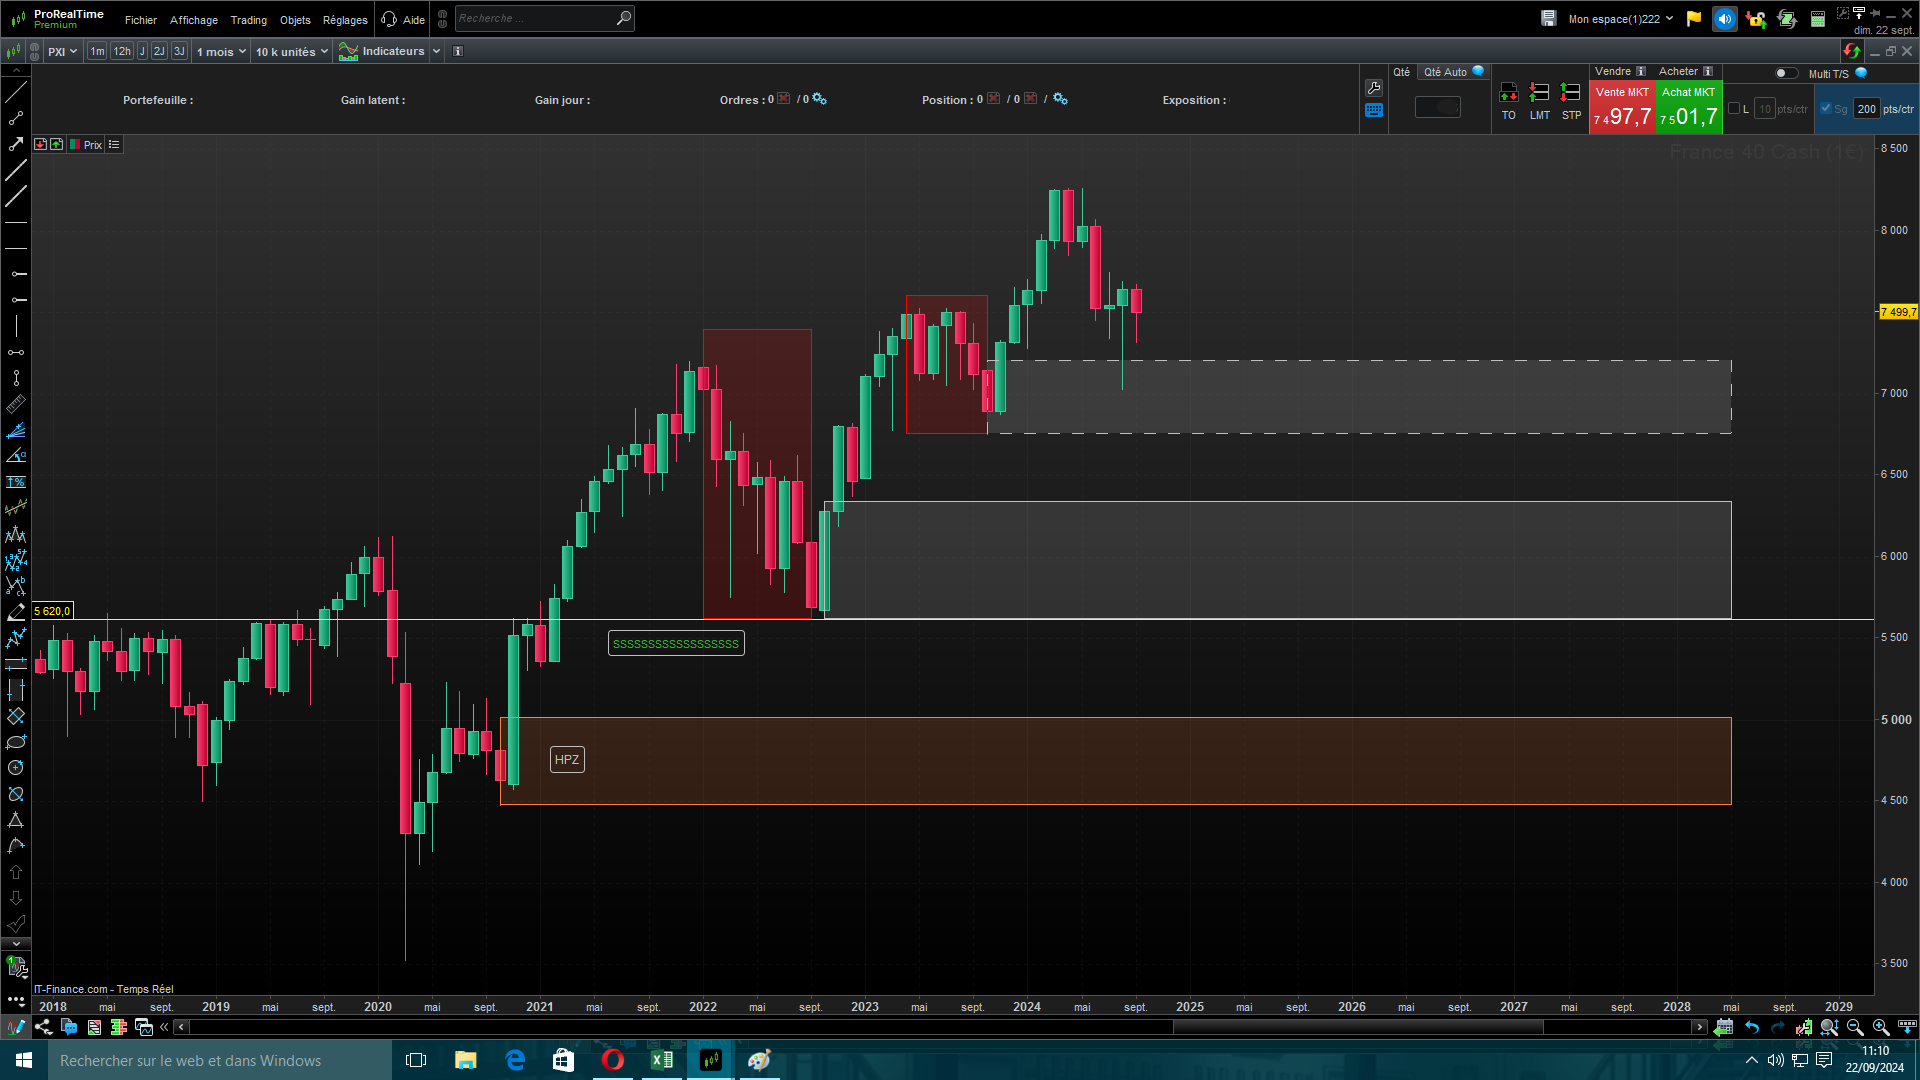Image resolution: width=1920 pixels, height=1080 pixels.
Task: Click the TO order type icon
Action: 1508,94
